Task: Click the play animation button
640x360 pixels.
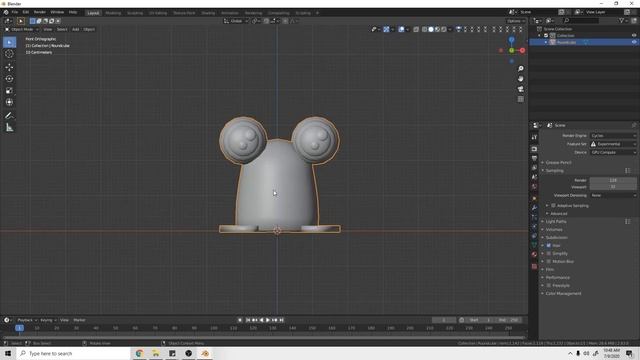Action: click(268, 320)
